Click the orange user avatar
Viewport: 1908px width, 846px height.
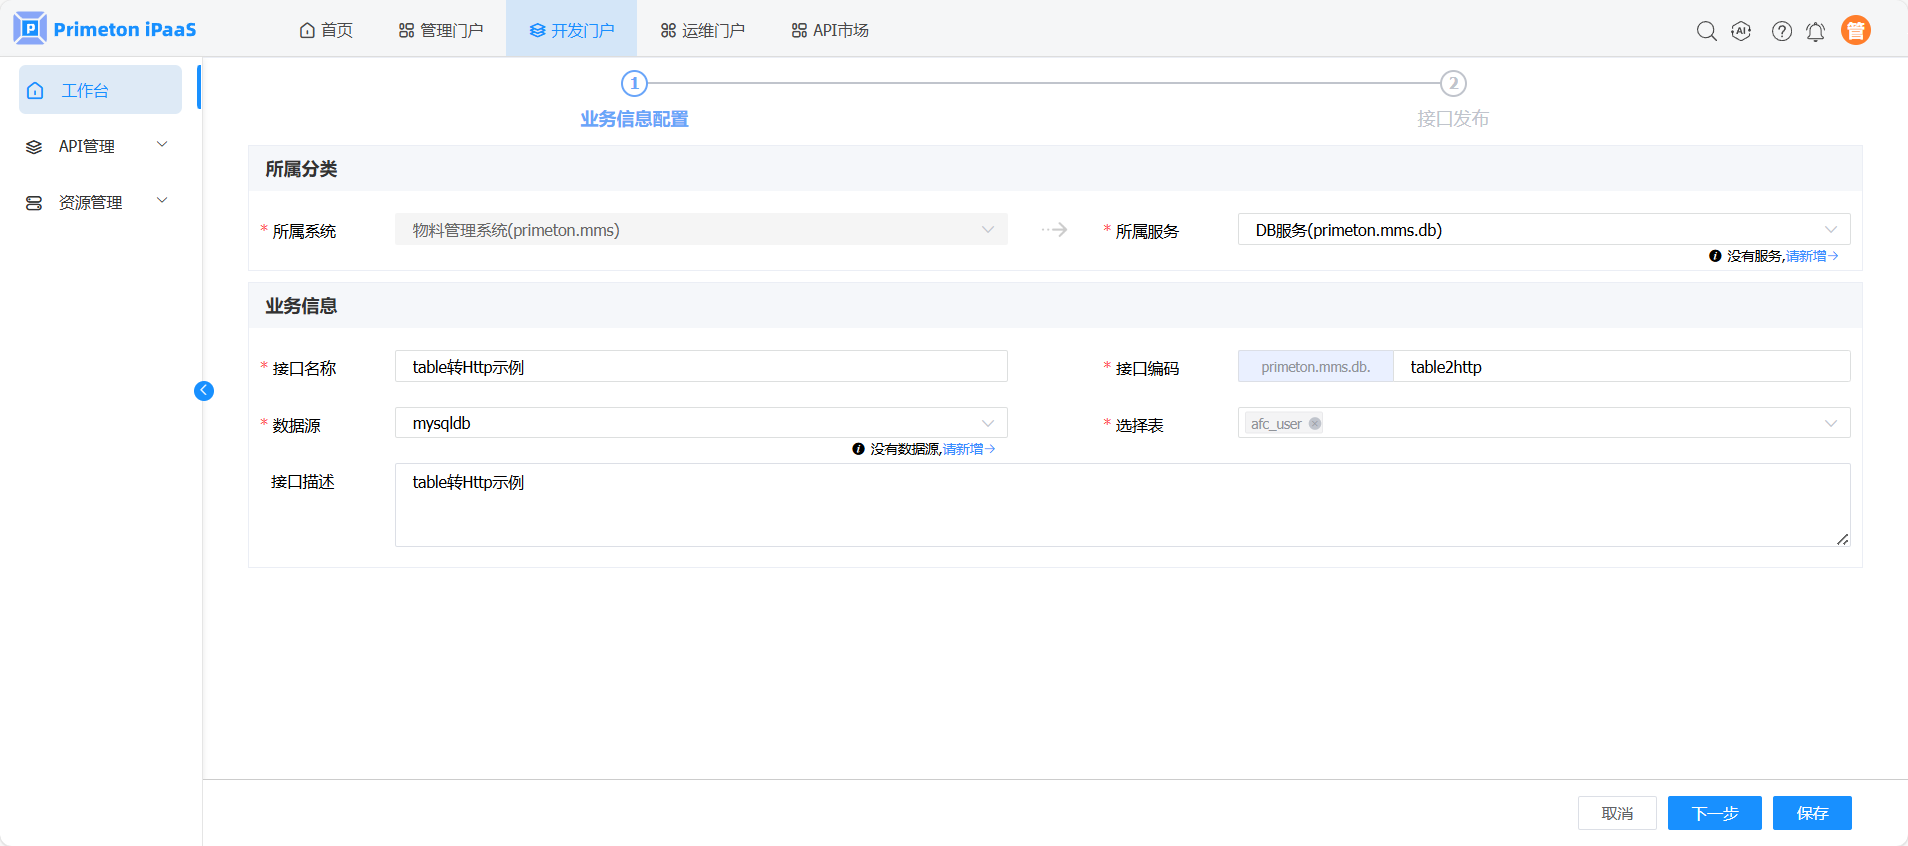pos(1855,31)
